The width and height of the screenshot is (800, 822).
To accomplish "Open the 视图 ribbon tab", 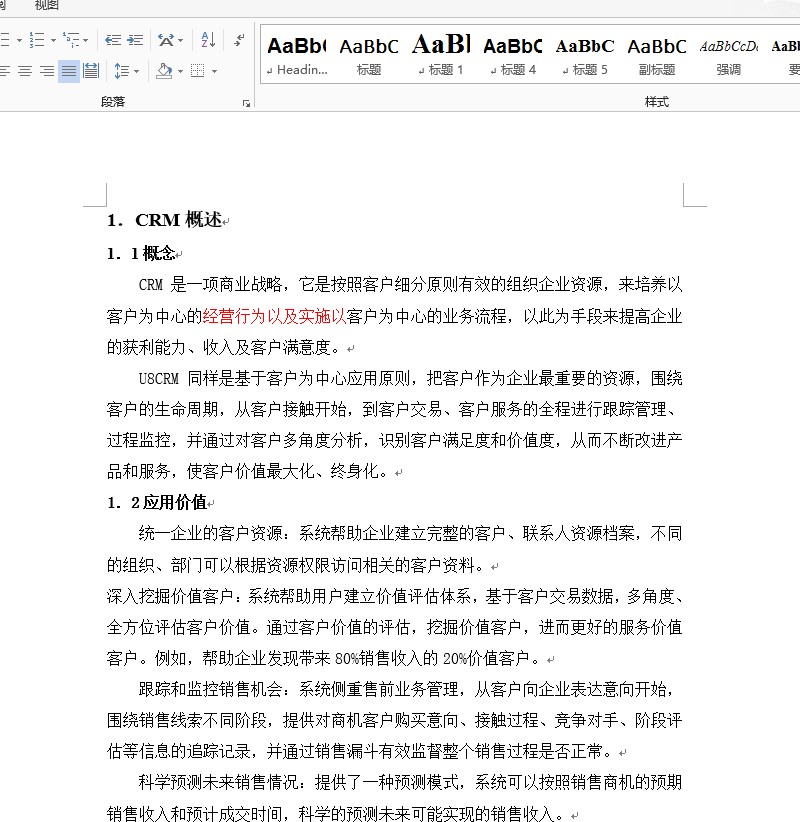I will pyautogui.click(x=46, y=5).
